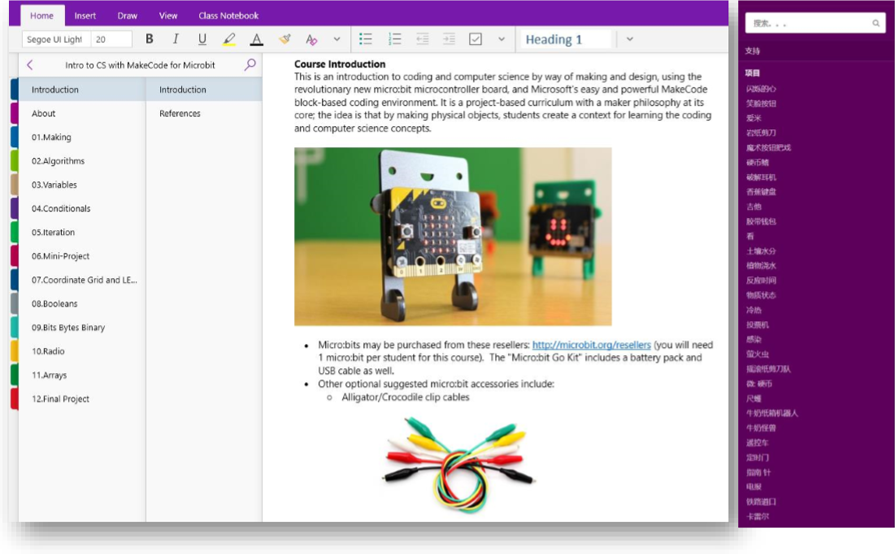Image resolution: width=895 pixels, height=554 pixels.
Task: Open the 11.Arrays section
Action: [82, 375]
